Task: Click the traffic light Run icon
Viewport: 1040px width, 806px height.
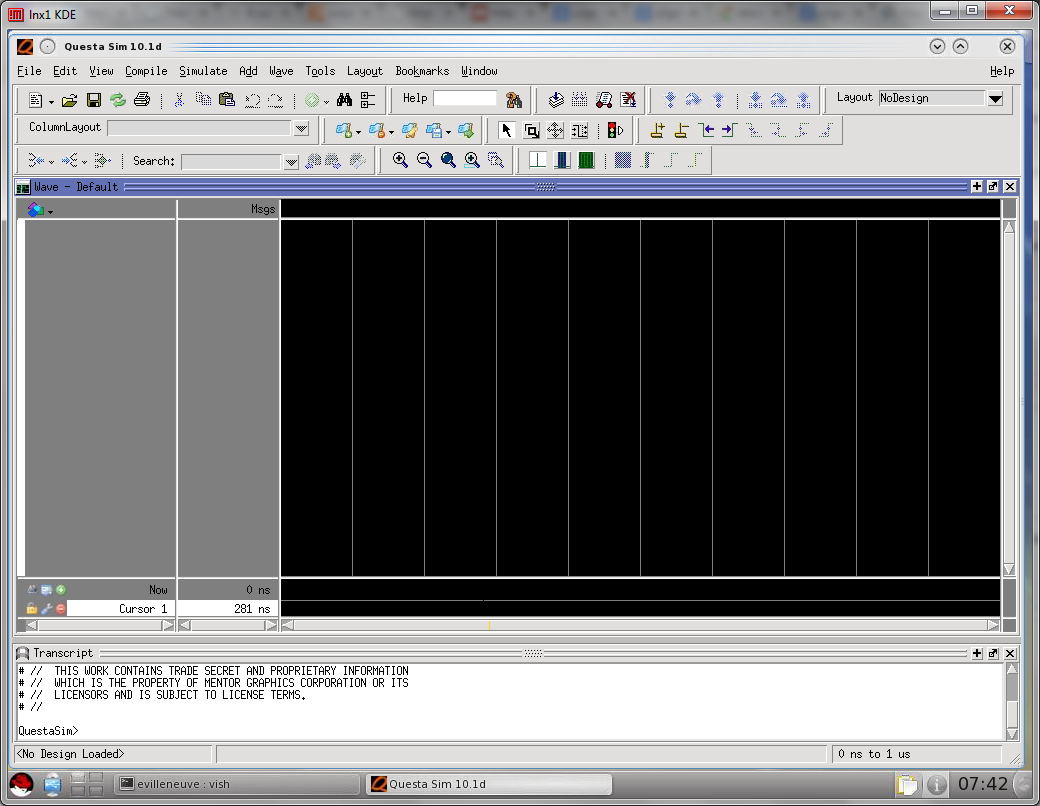Action: 616,131
